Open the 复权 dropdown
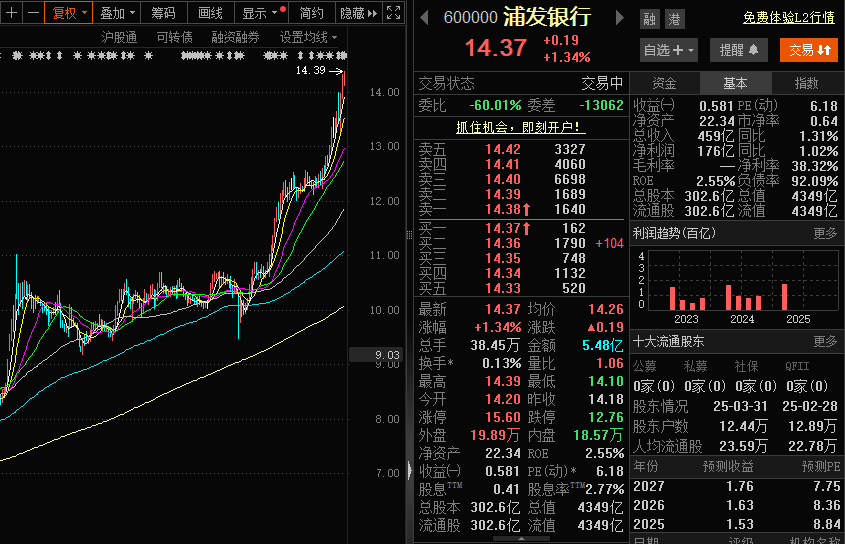This screenshot has width=845, height=544. [x=68, y=12]
